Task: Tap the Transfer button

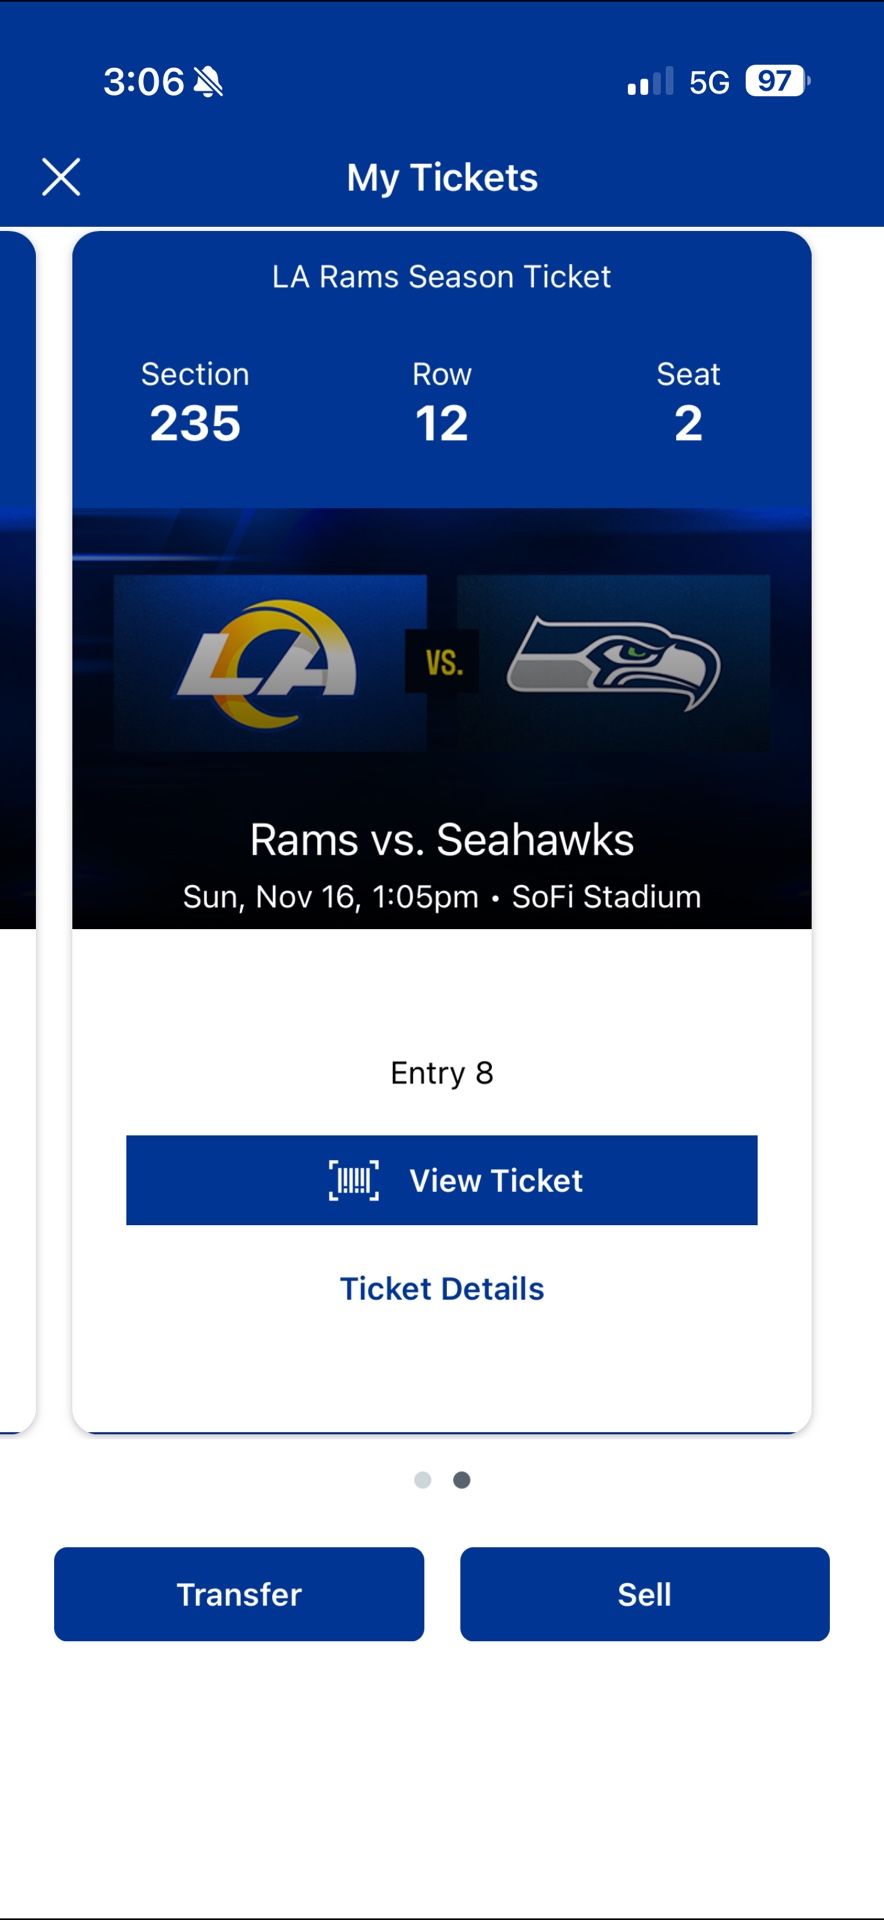Action: tap(238, 1594)
